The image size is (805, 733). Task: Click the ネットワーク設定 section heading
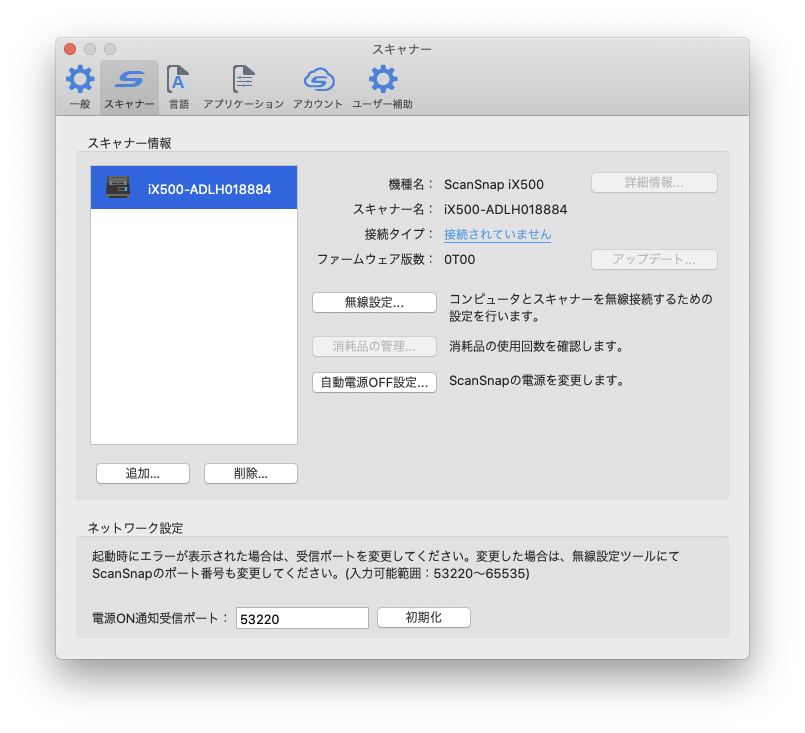coord(136,528)
